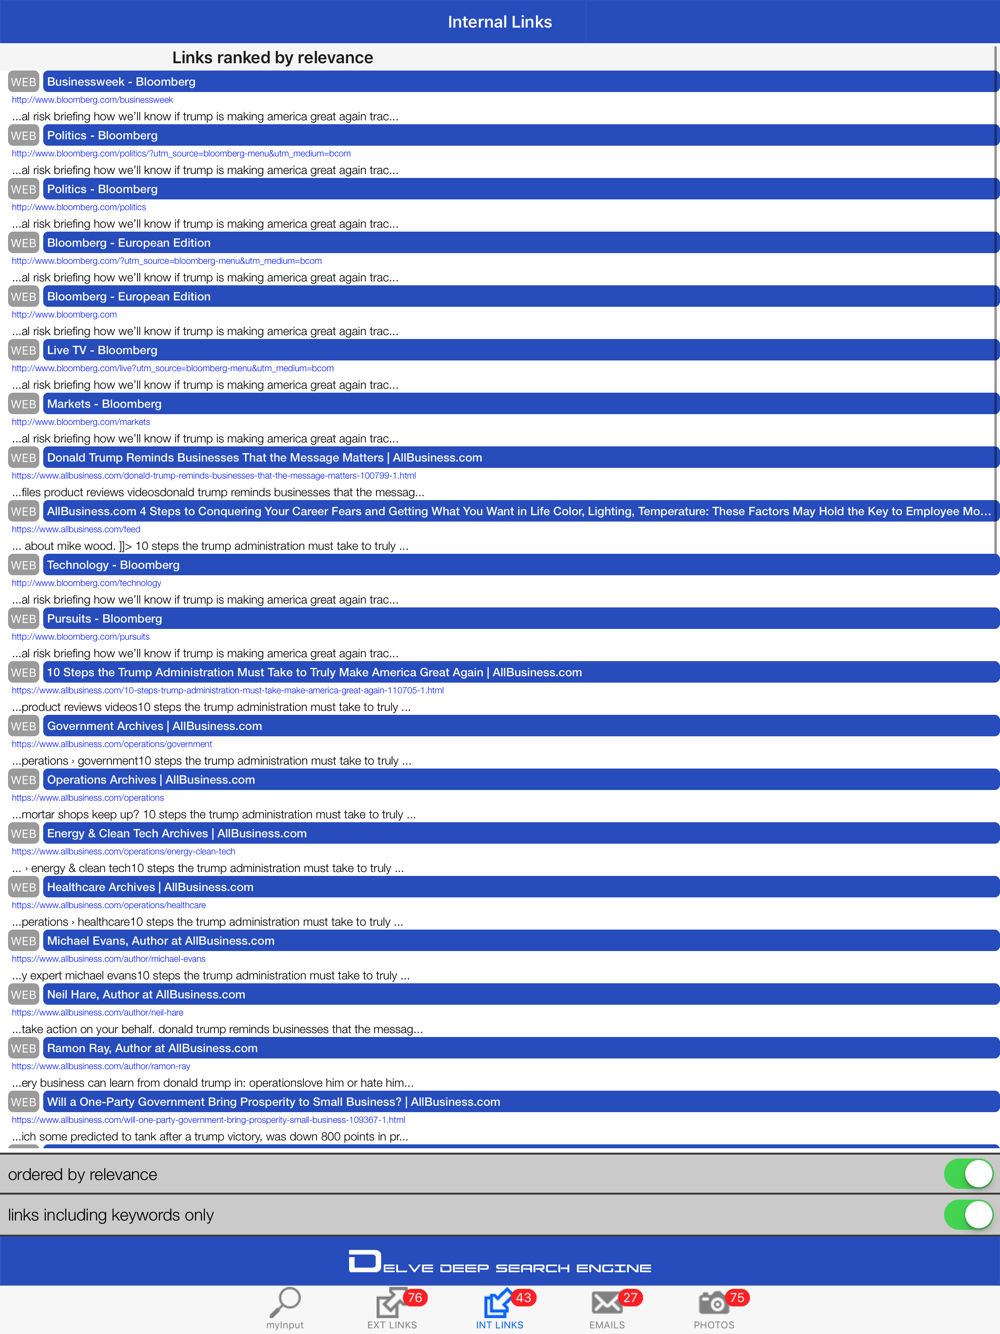This screenshot has height=1334, width=1000.
Task: Click WEB badge beside Neil Hare, Author
Action: pos(23,995)
